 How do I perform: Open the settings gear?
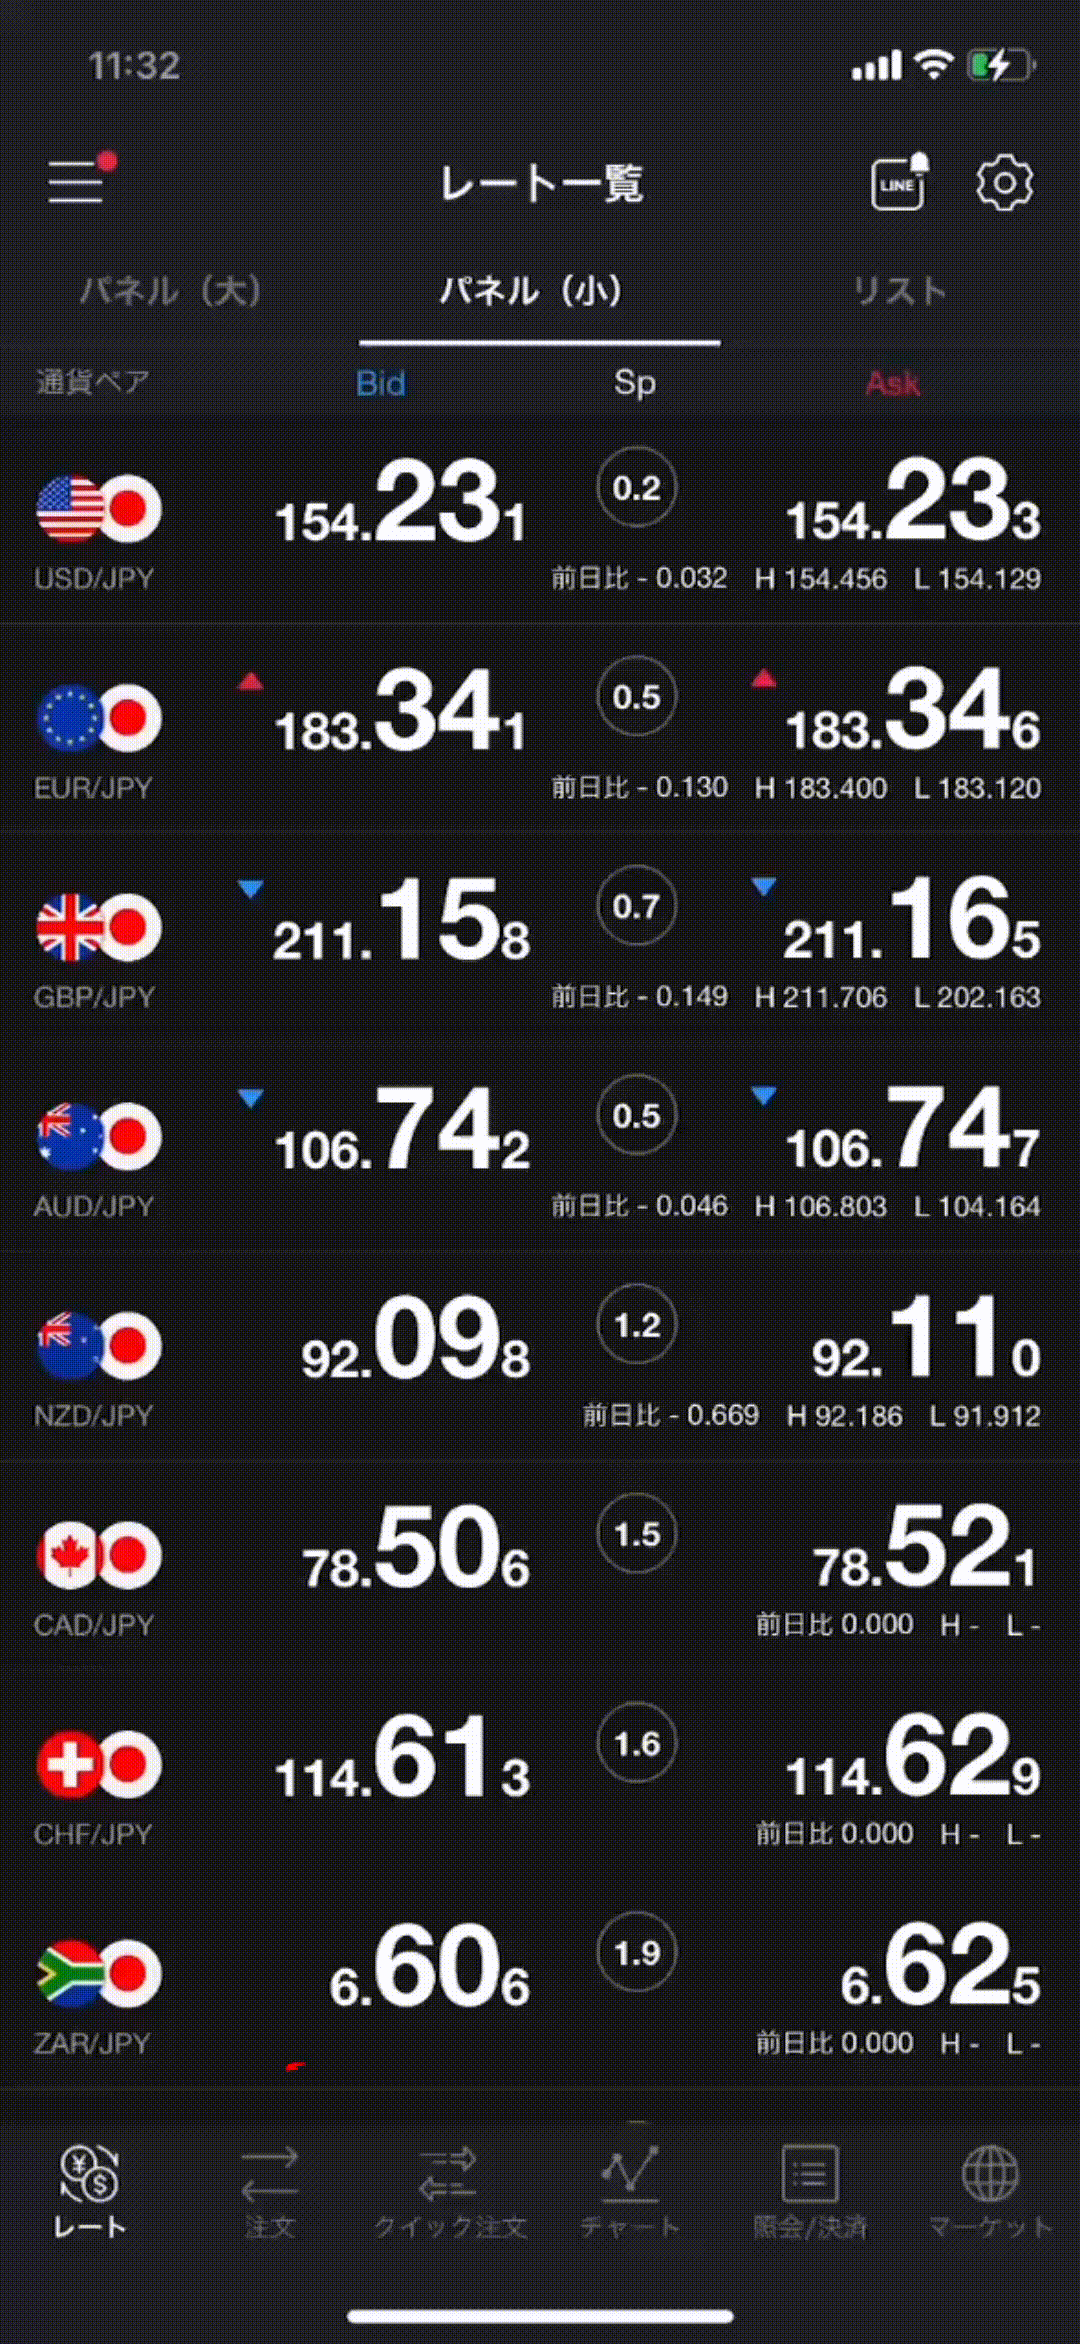[x=1004, y=183]
